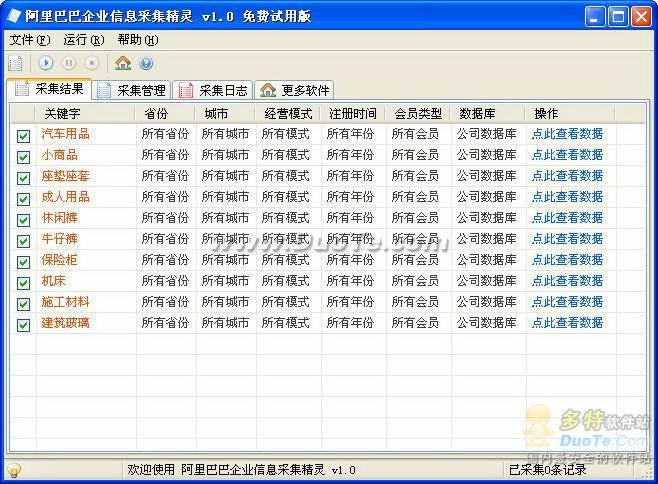Toggle the 成人用品 row checkbox
This screenshot has width=658, height=484.
tap(24, 199)
